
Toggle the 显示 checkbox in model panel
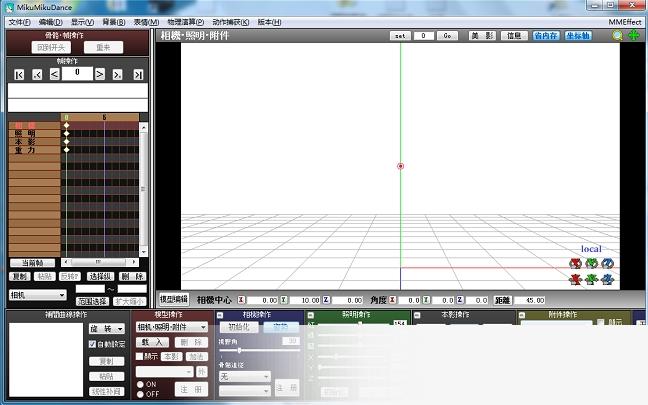pos(139,356)
